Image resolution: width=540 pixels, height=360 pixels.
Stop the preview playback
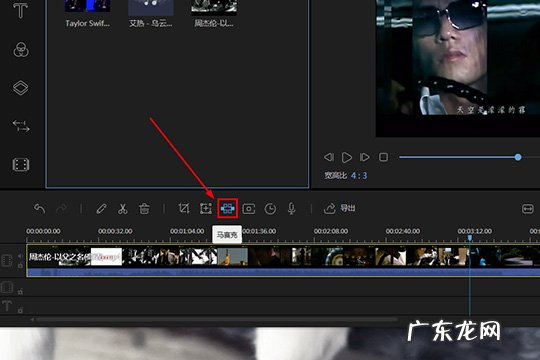(383, 157)
